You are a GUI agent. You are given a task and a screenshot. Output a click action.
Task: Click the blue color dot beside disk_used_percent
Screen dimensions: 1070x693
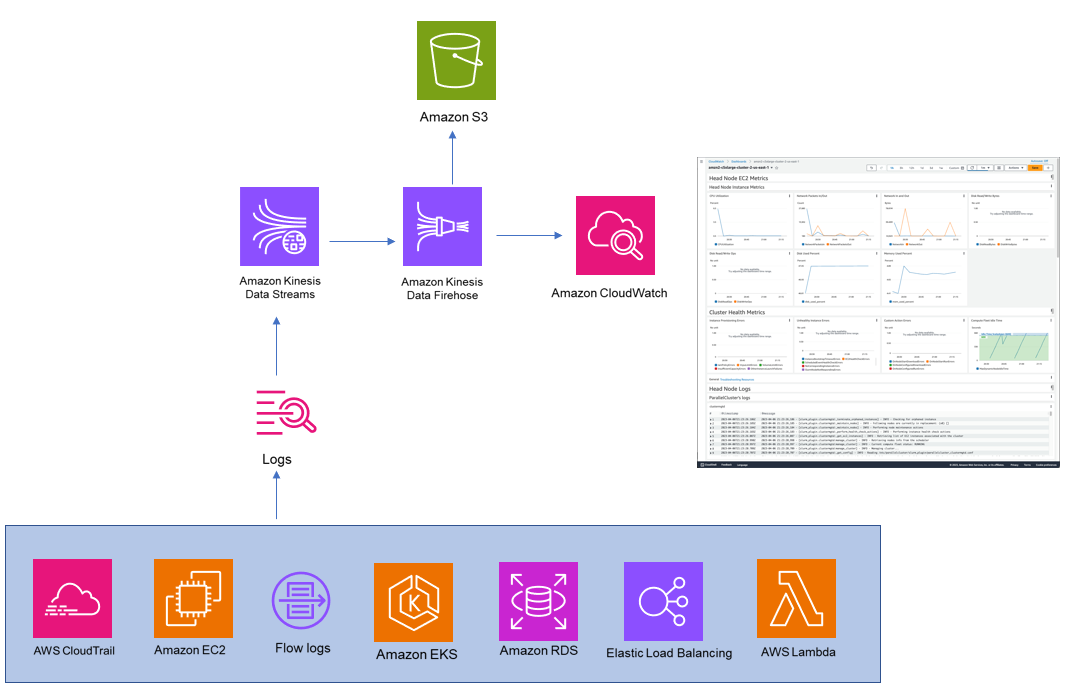[803, 301]
